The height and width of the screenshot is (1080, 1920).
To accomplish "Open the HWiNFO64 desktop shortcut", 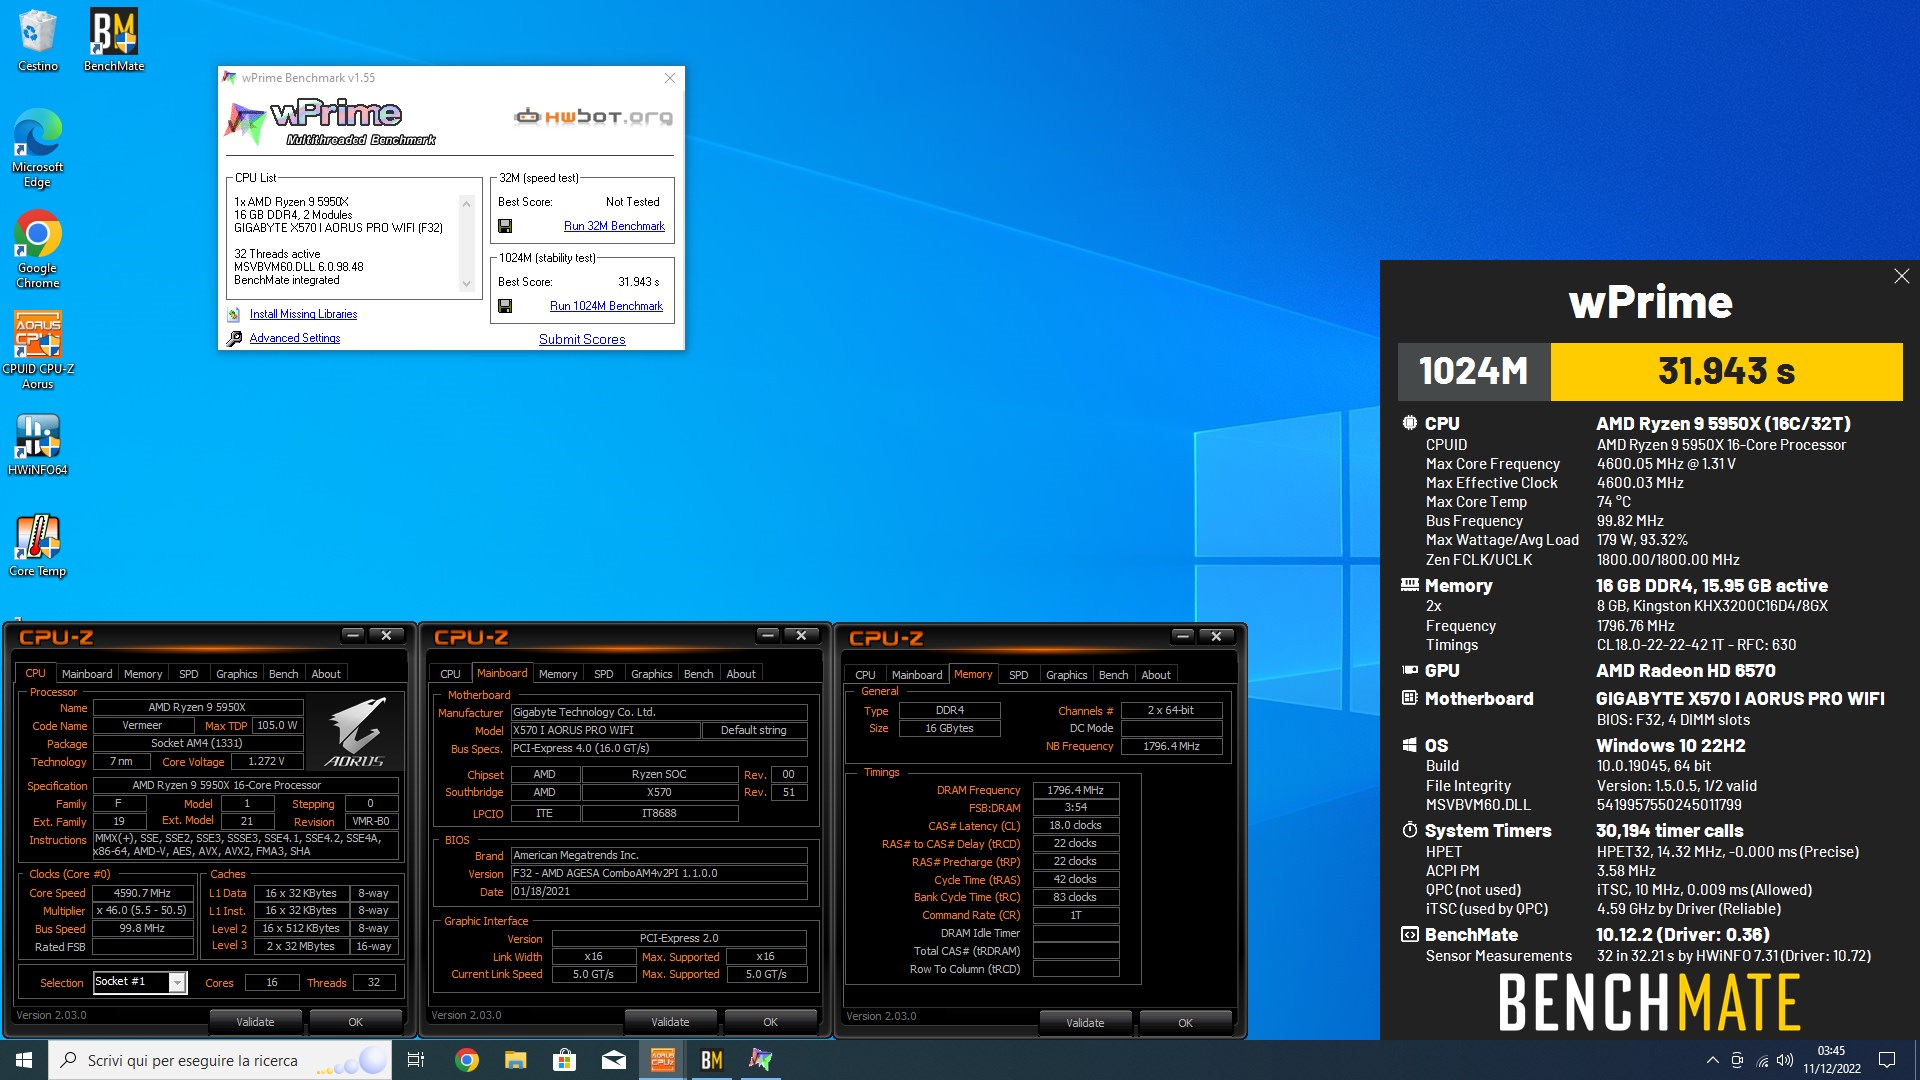I will [38, 444].
